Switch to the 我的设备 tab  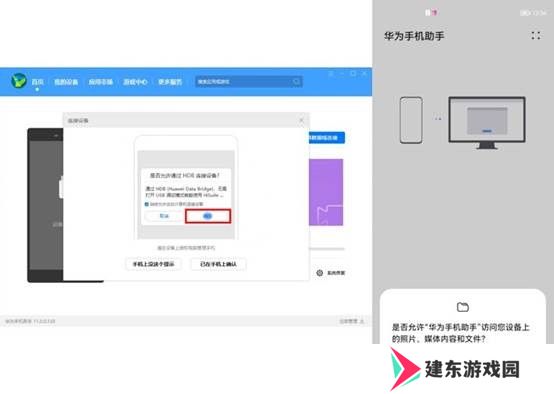point(66,82)
